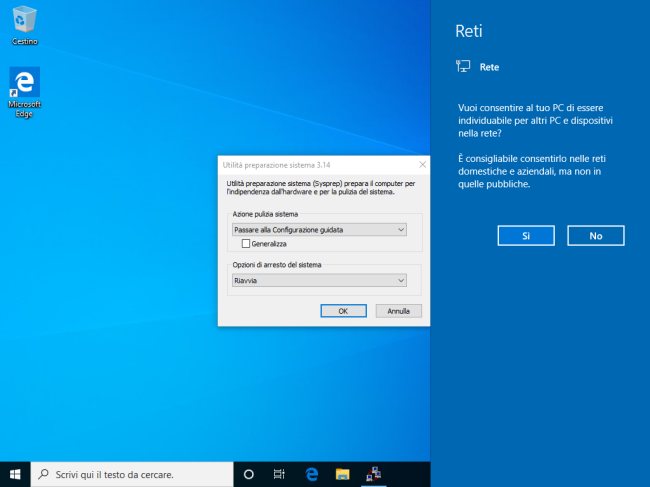Screen dimensions: 650x487
Task: Click the Rete network name label
Action: [489, 67]
